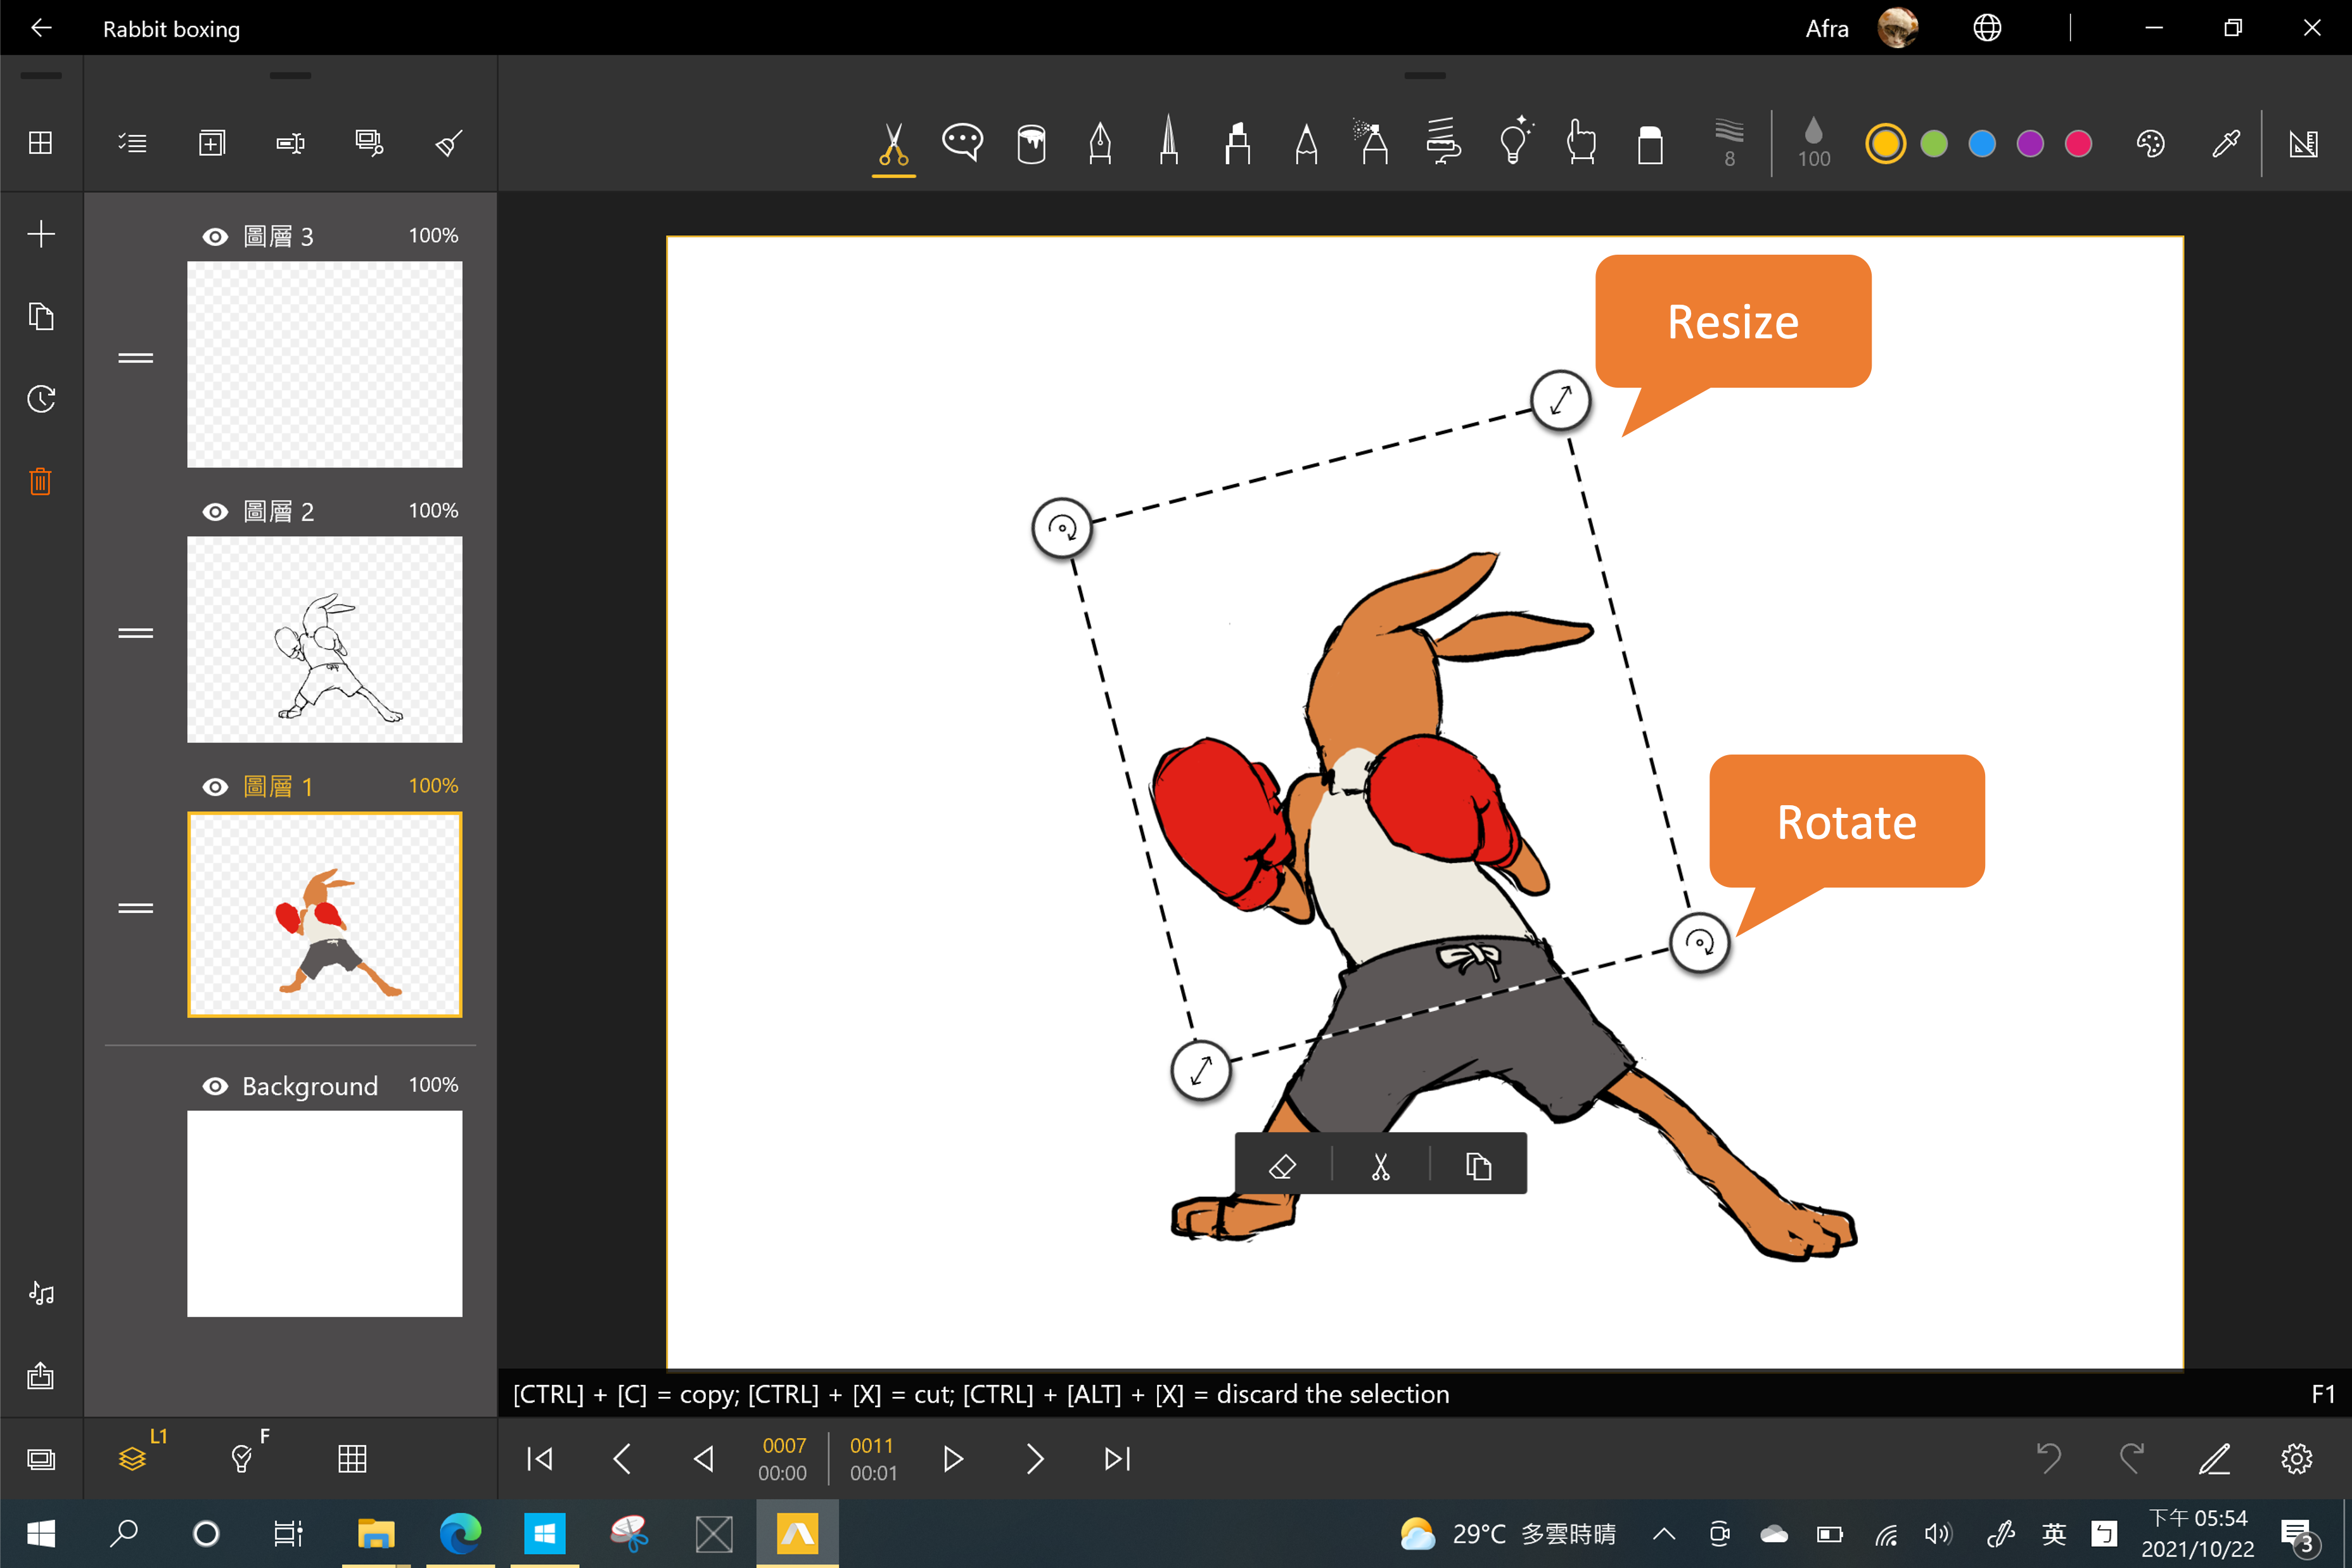The height and width of the screenshot is (1568, 2352).
Task: Jump to the first frame
Action: coord(540,1459)
